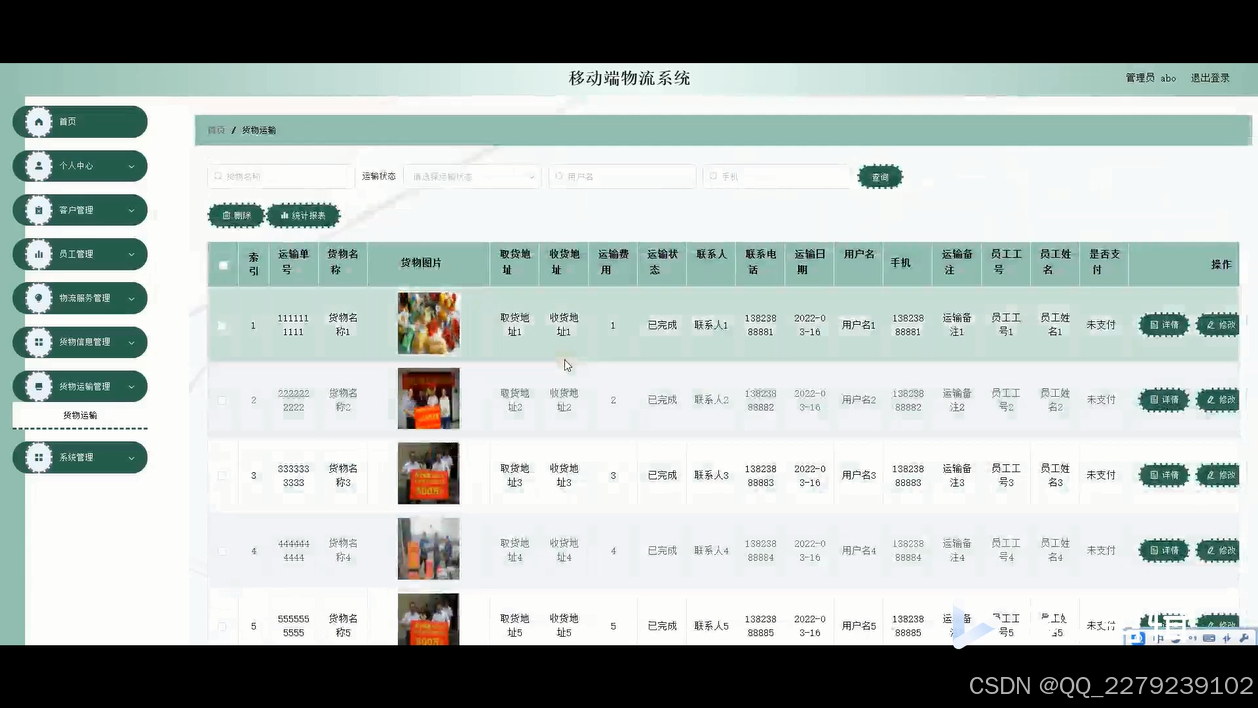Click the 货物信息管理 grid icon

pos(38,341)
